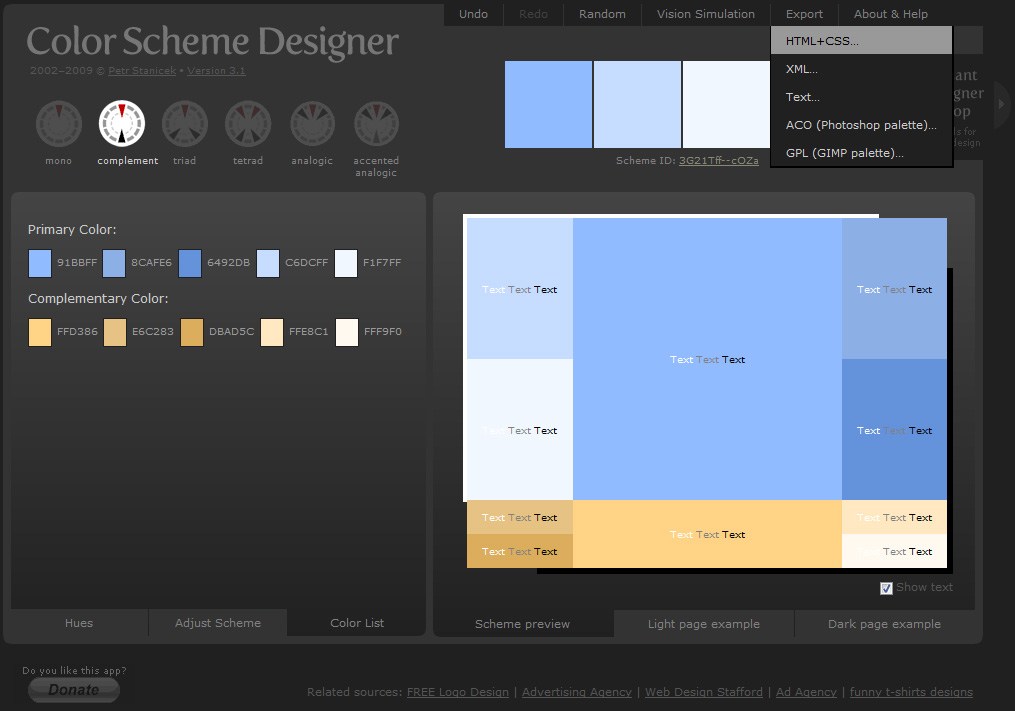Choose the triad scheme icon

pos(184,124)
